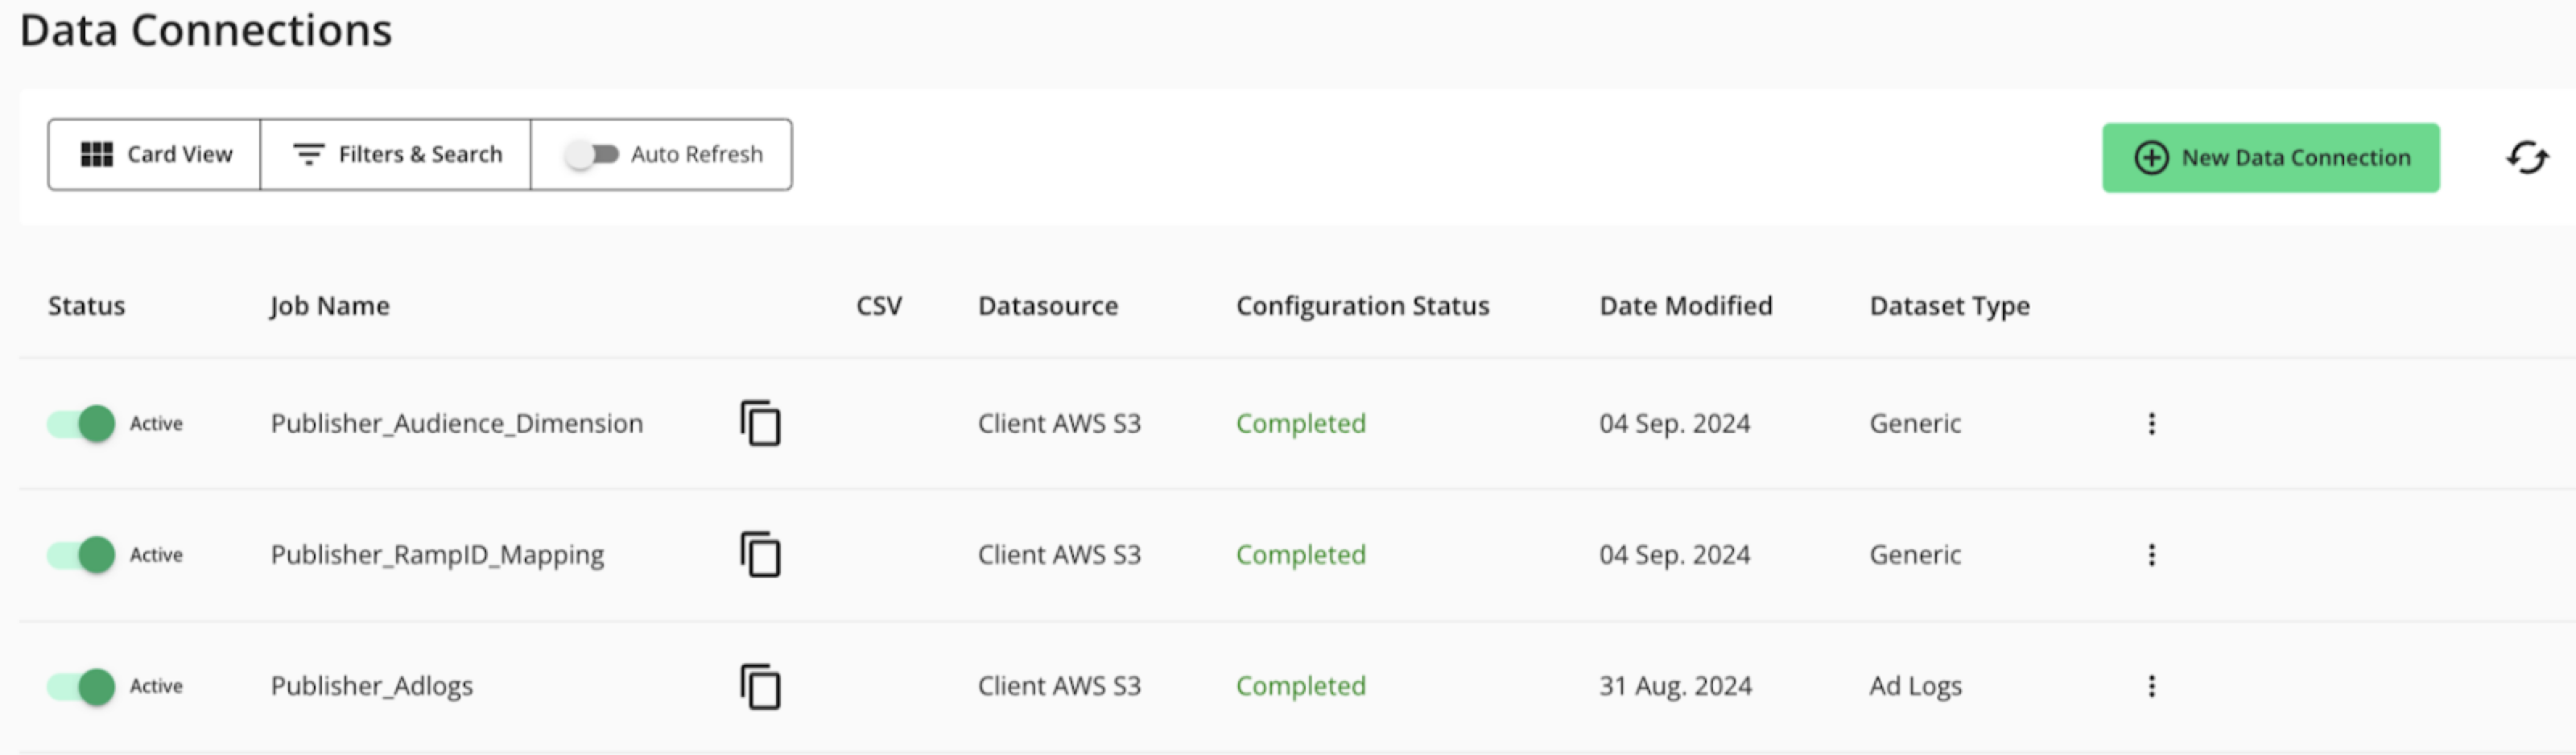Viewport: 2576px width, 755px height.
Task: Sort by Job Name column header
Action: (329, 305)
